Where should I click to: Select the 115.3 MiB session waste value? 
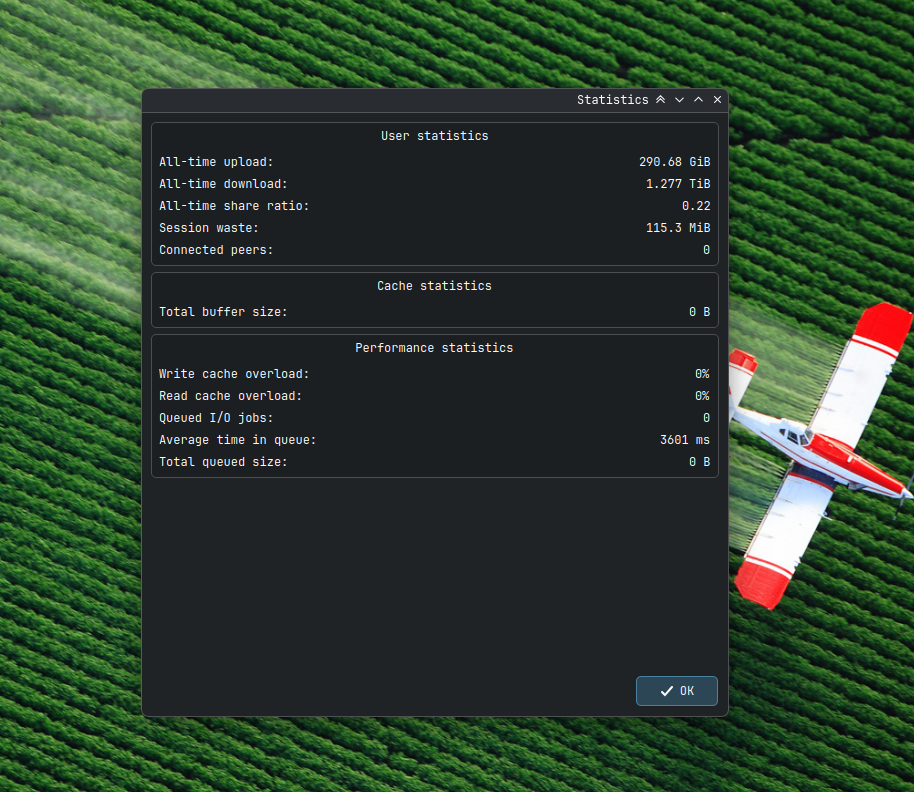678,228
